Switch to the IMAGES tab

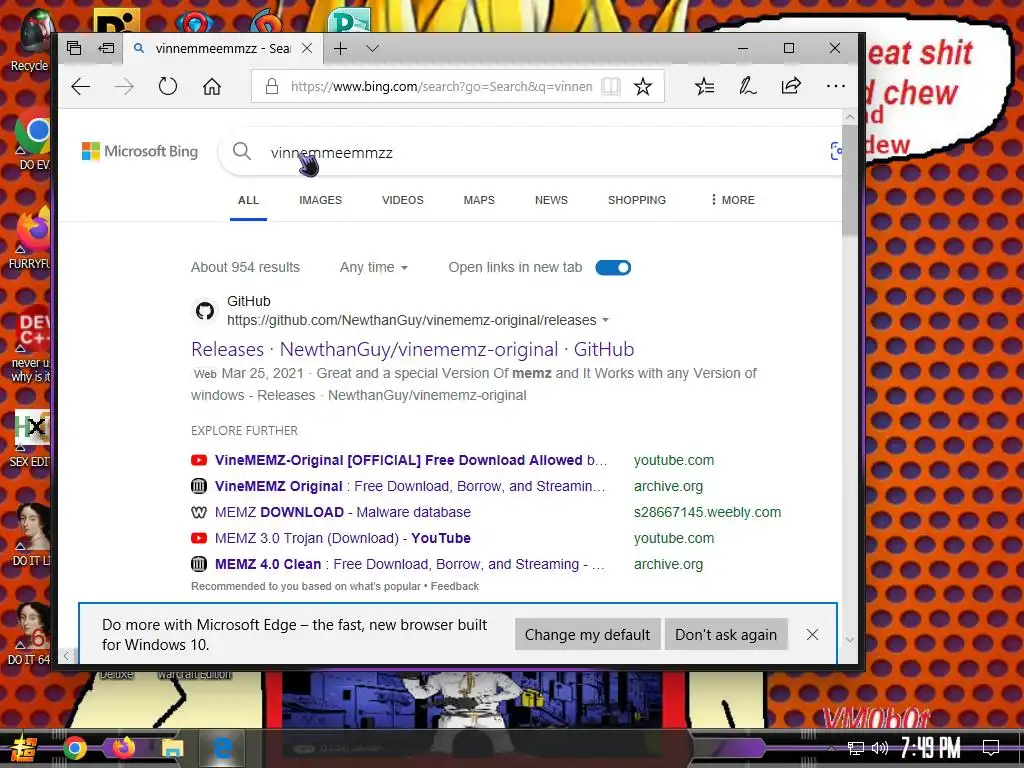pyautogui.click(x=321, y=200)
